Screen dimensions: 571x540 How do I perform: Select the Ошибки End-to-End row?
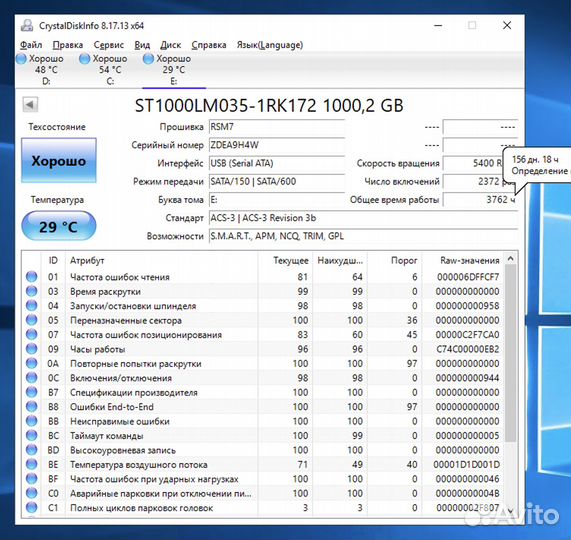tap(263, 406)
